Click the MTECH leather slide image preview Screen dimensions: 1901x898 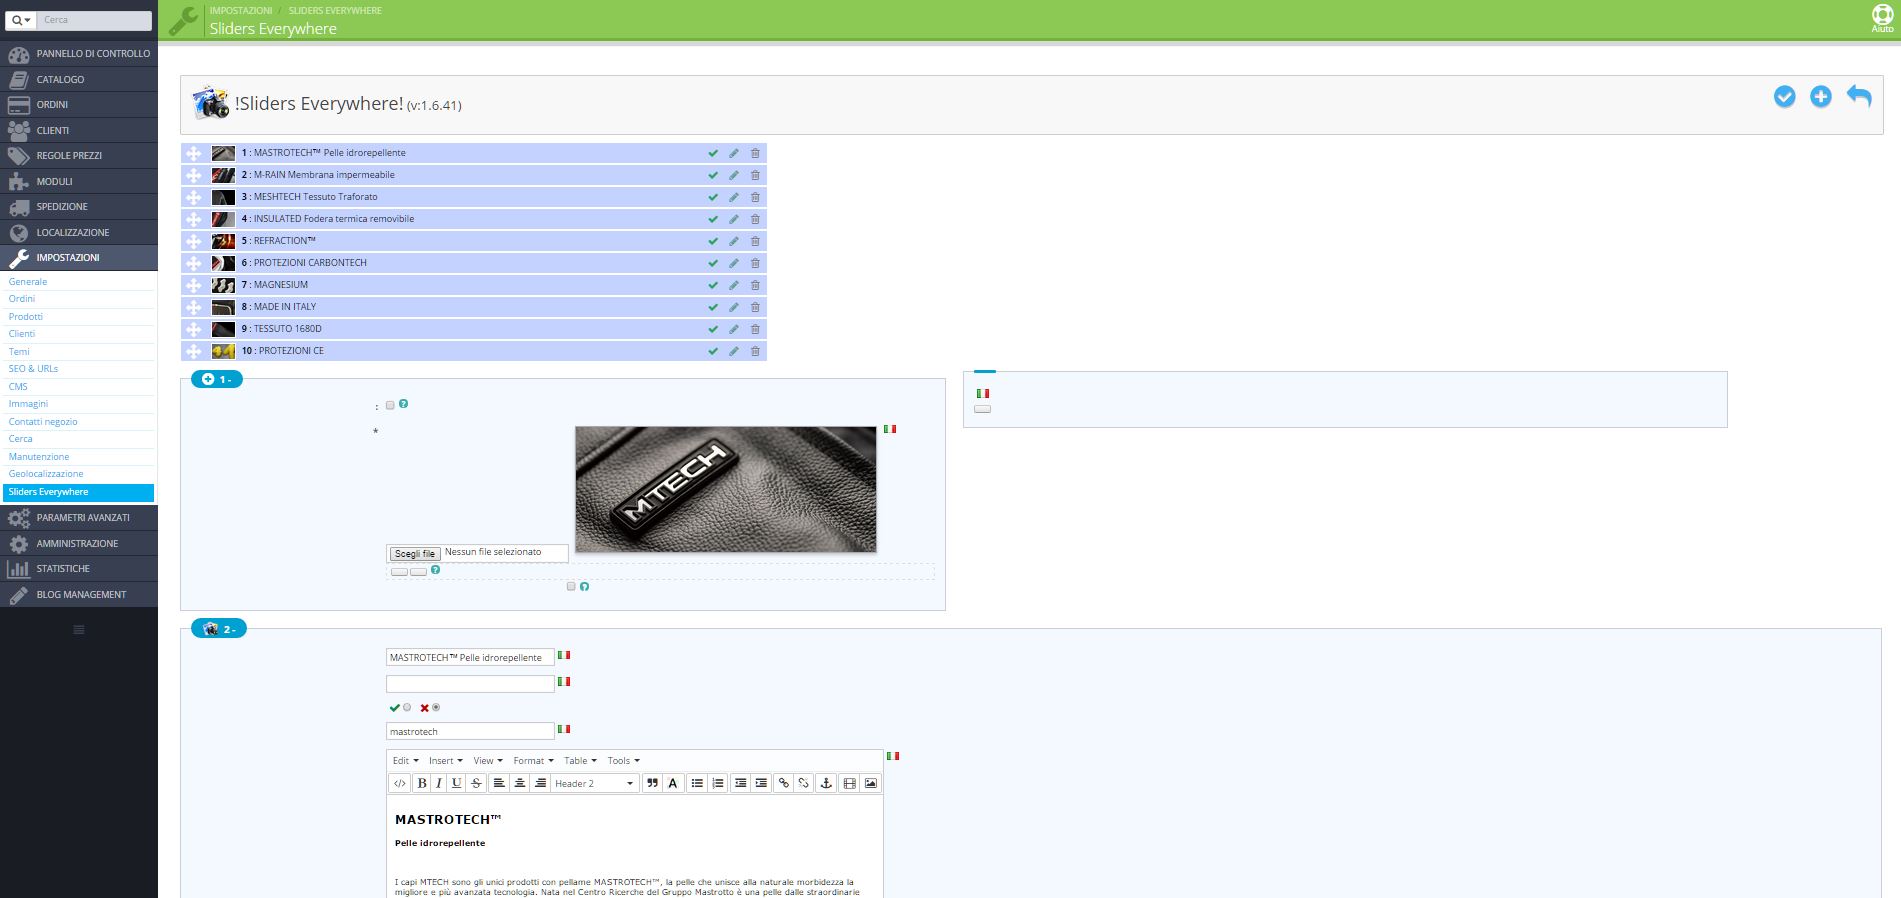[726, 489]
